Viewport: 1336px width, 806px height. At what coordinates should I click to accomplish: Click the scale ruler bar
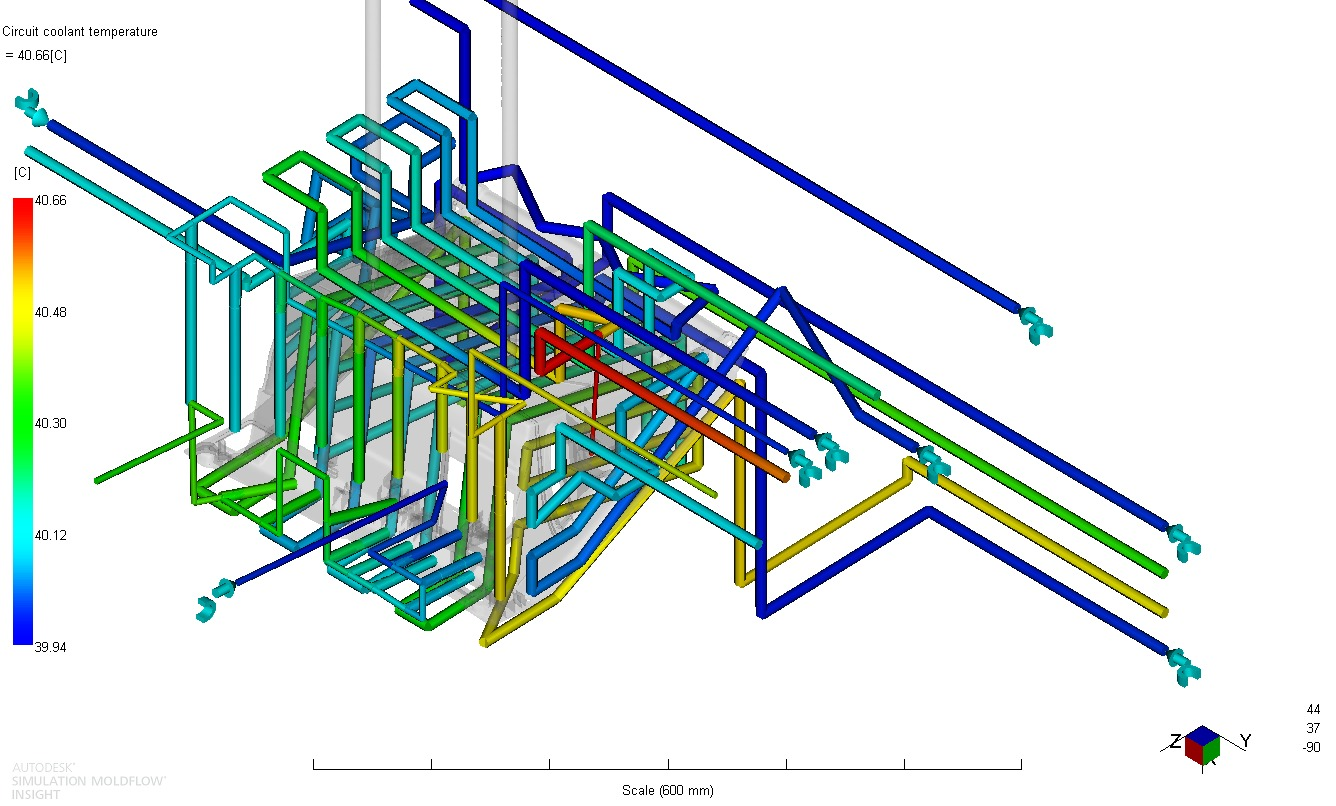point(667,764)
